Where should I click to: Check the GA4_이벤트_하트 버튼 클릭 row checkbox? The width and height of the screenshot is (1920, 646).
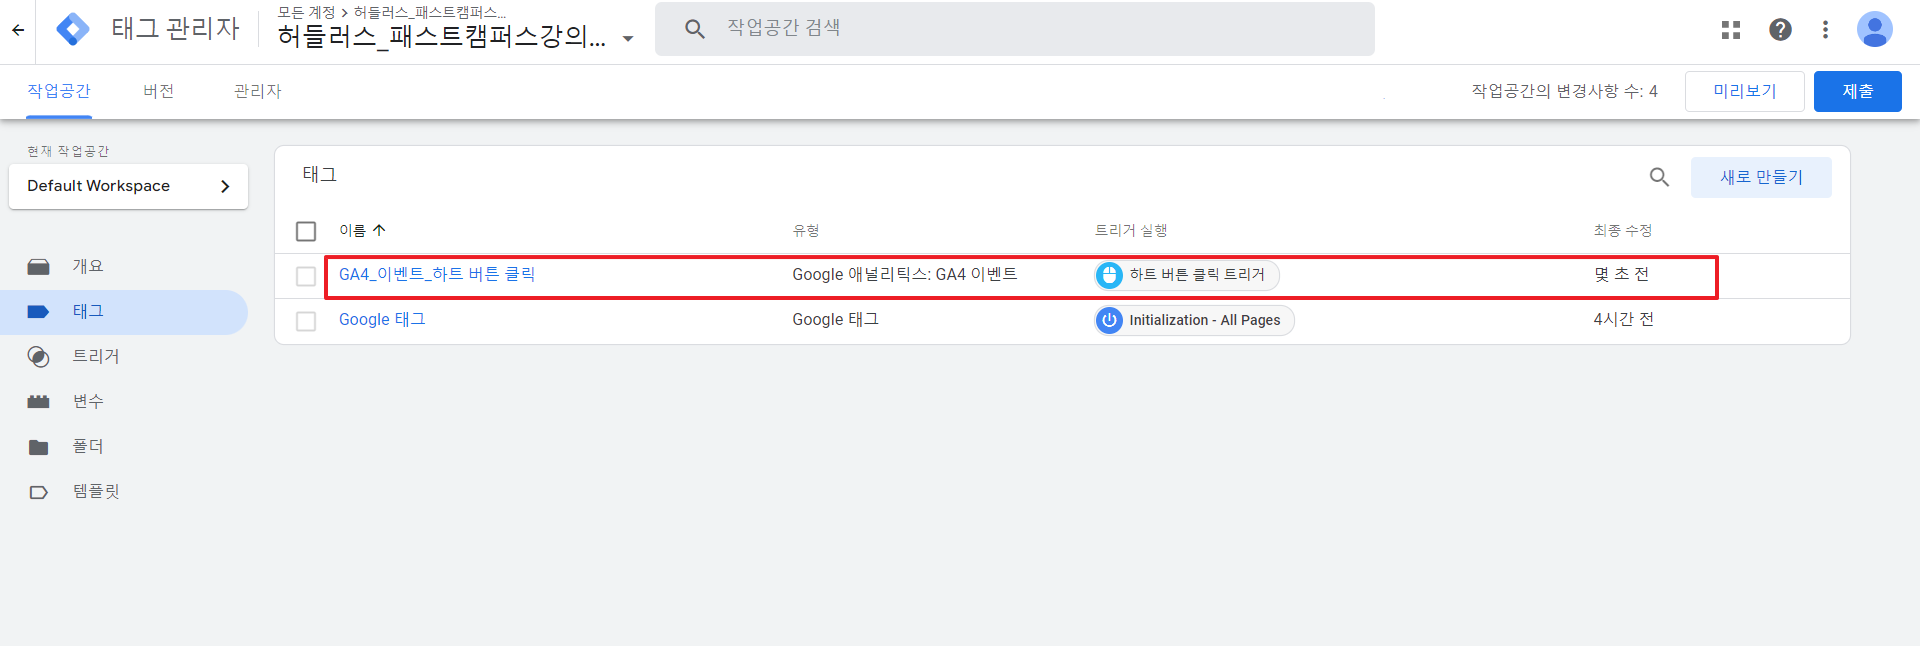[x=306, y=276]
